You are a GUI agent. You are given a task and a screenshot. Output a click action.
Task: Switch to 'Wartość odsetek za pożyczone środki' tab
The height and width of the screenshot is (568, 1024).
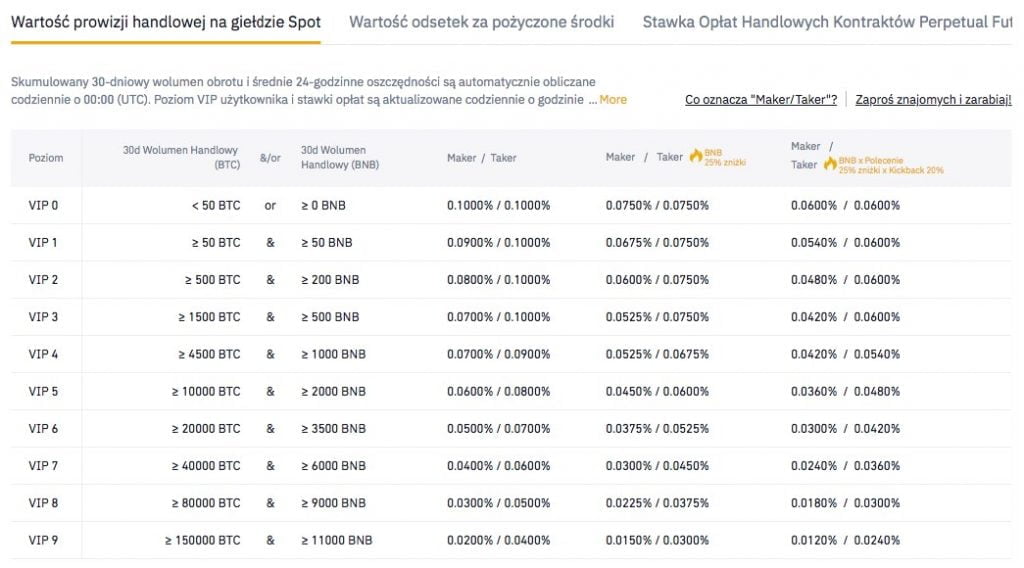coord(481,22)
